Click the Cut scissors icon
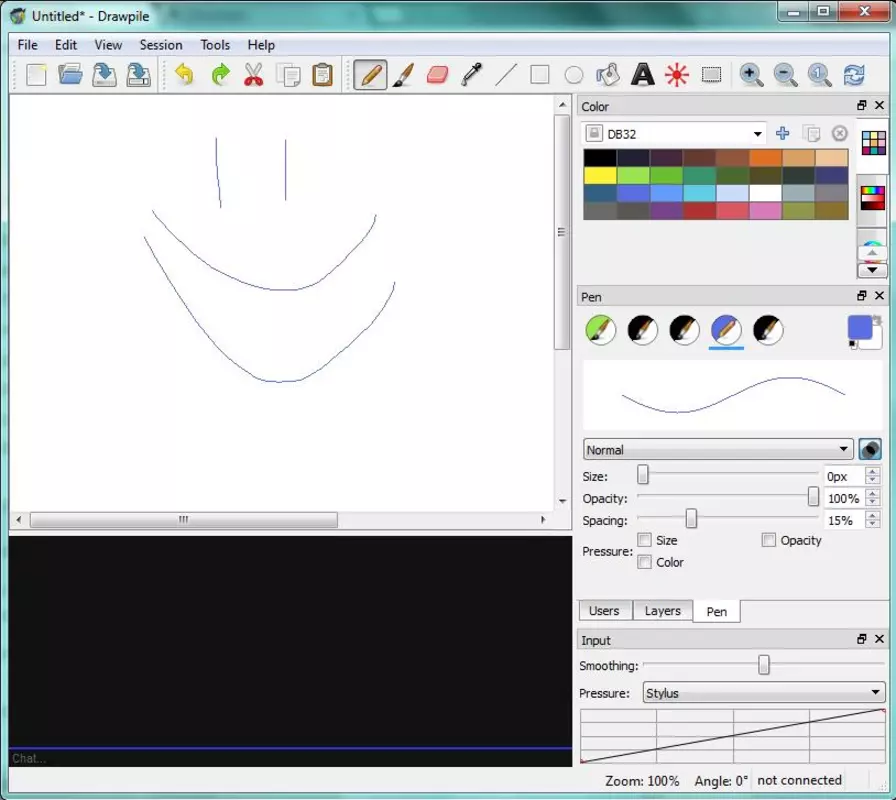 coord(254,75)
